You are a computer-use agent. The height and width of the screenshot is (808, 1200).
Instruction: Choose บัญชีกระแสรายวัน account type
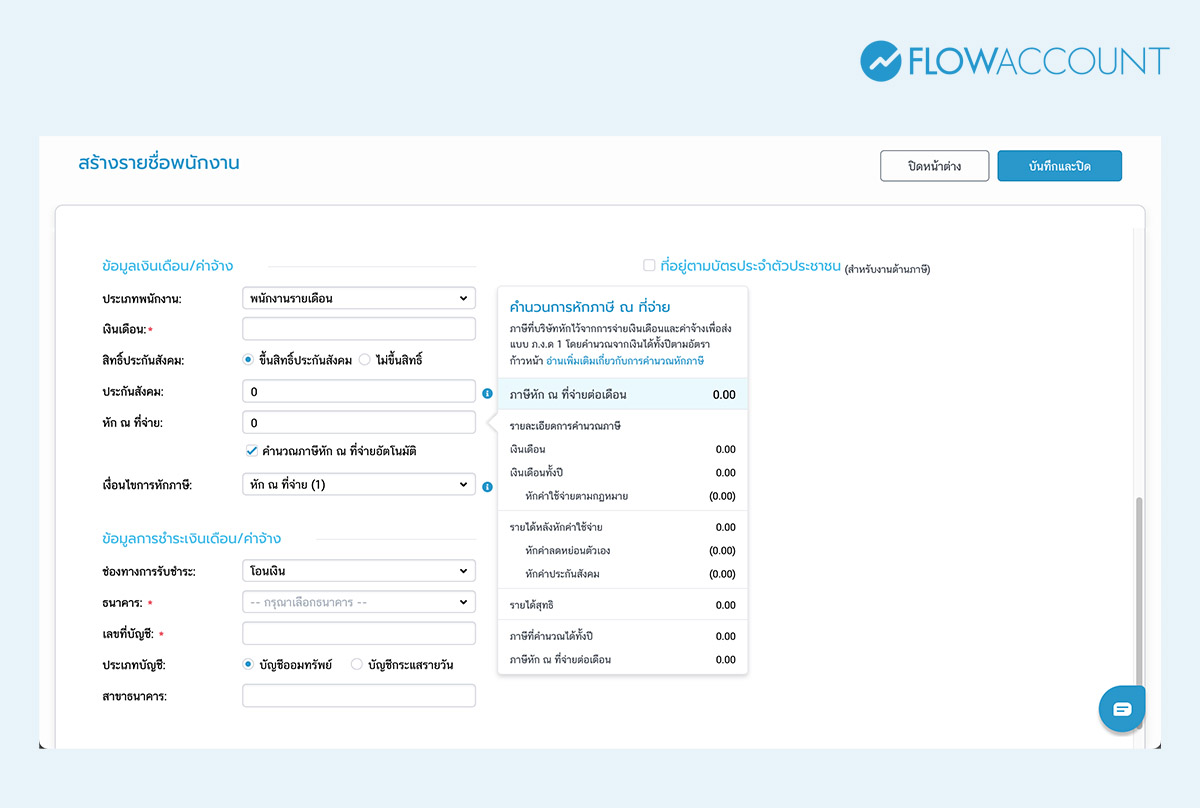pyautogui.click(x=357, y=664)
